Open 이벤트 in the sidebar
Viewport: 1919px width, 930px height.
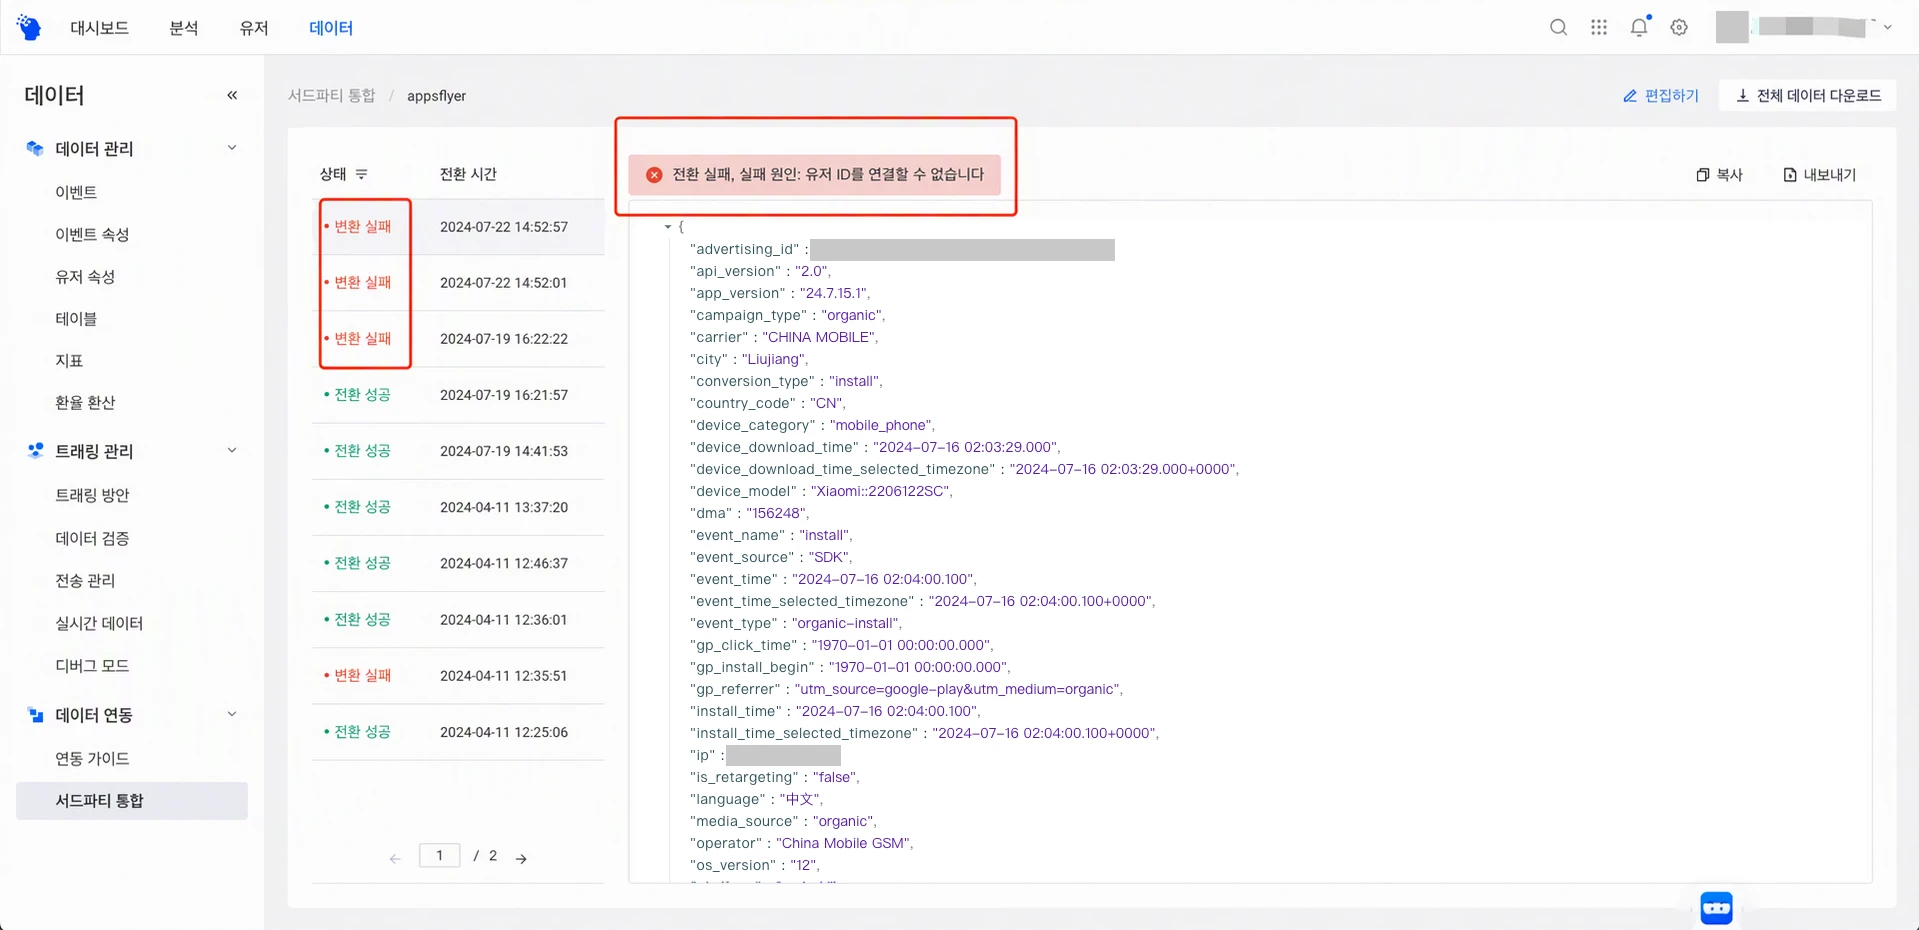pos(76,192)
